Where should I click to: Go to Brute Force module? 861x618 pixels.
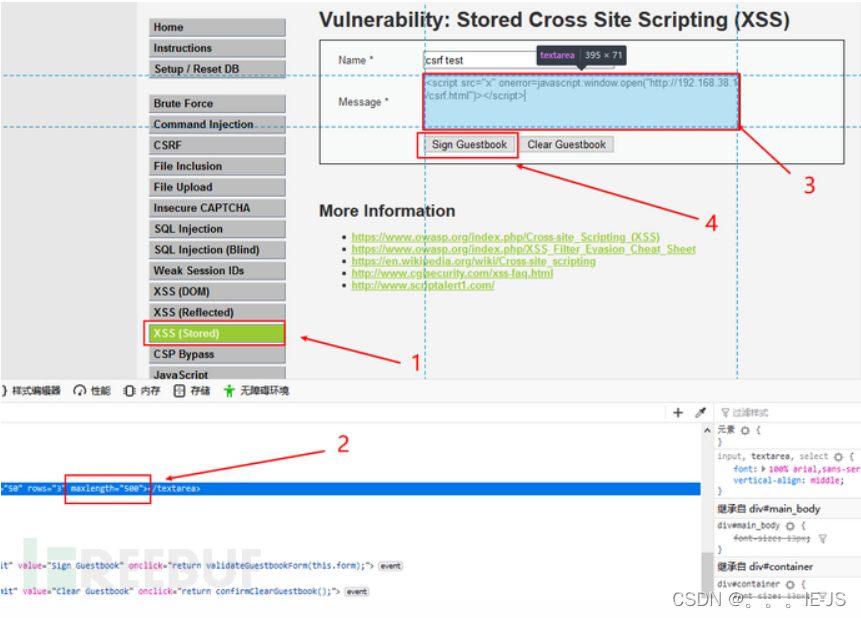[x=217, y=103]
